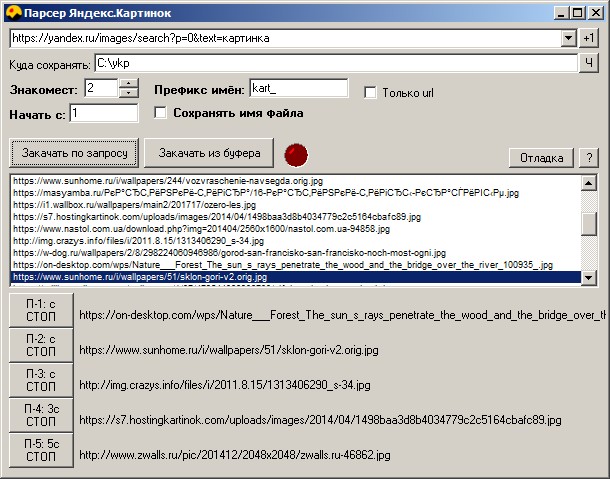
Task: Increase Знакомест value with up arrow
Action: (x=128, y=83)
